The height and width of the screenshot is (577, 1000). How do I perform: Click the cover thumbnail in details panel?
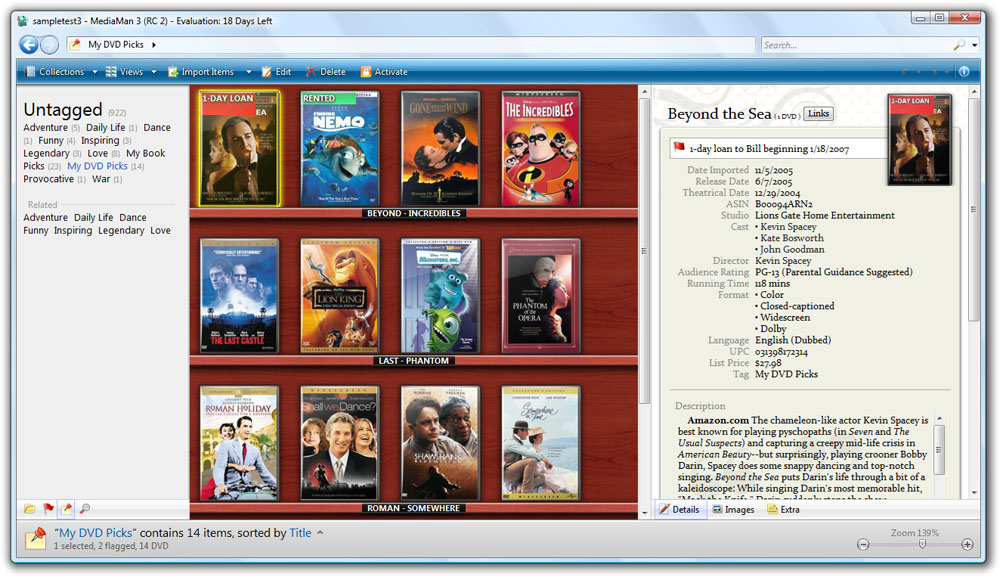click(x=919, y=140)
